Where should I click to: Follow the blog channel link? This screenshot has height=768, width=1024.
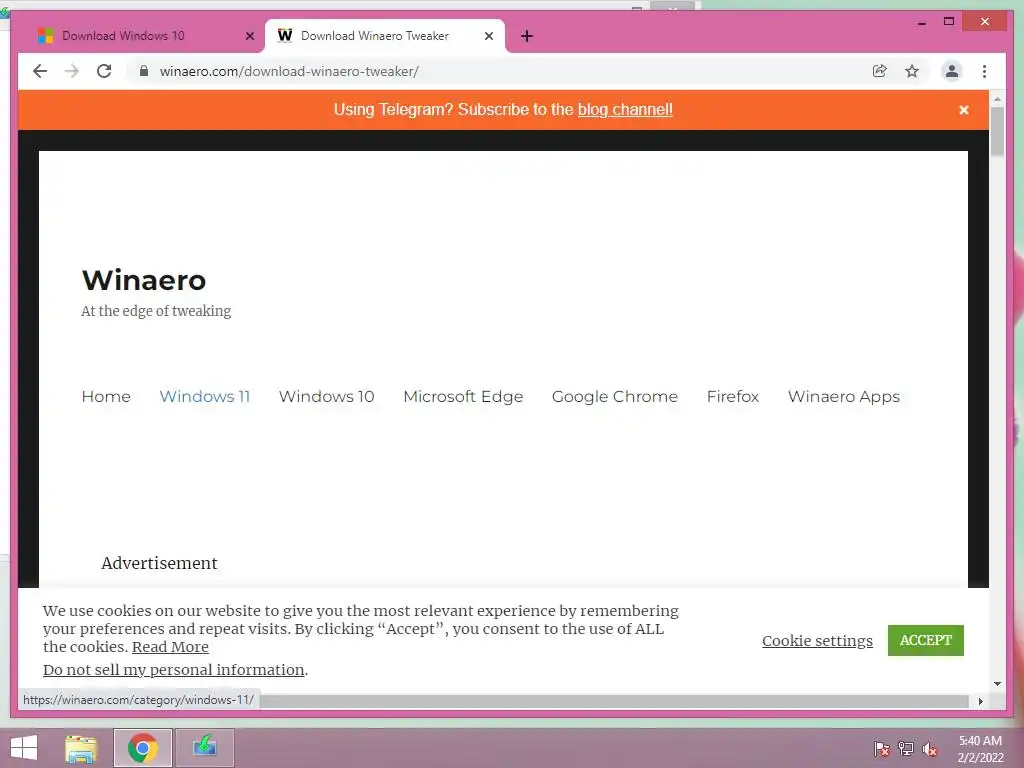pyautogui.click(x=625, y=110)
